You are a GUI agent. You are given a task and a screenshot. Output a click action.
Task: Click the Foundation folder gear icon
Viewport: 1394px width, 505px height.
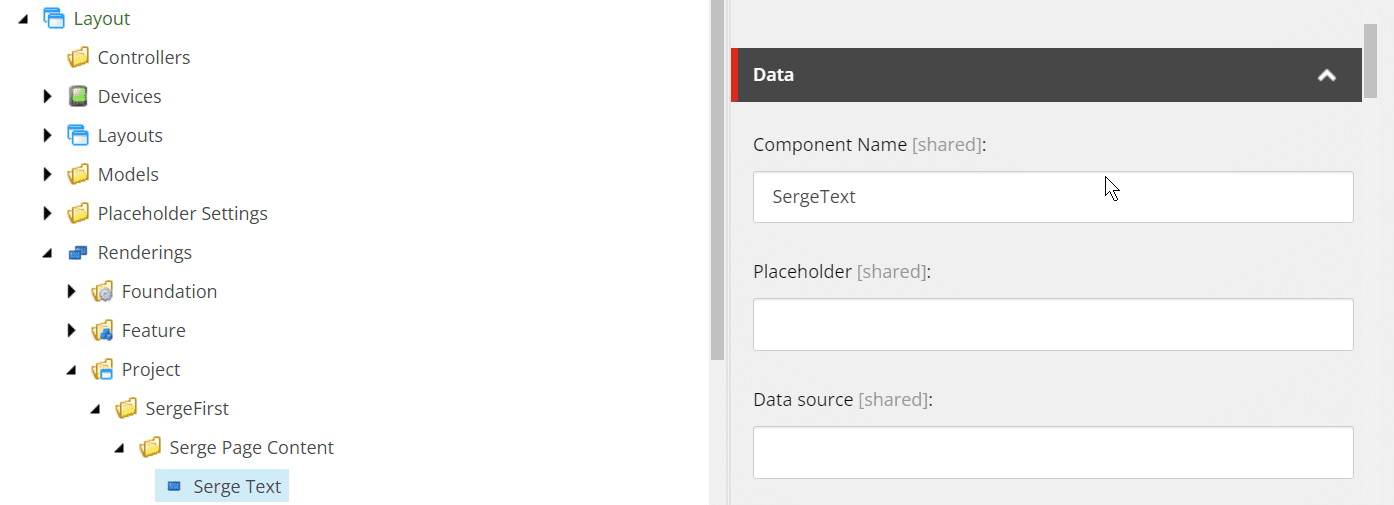coord(102,291)
